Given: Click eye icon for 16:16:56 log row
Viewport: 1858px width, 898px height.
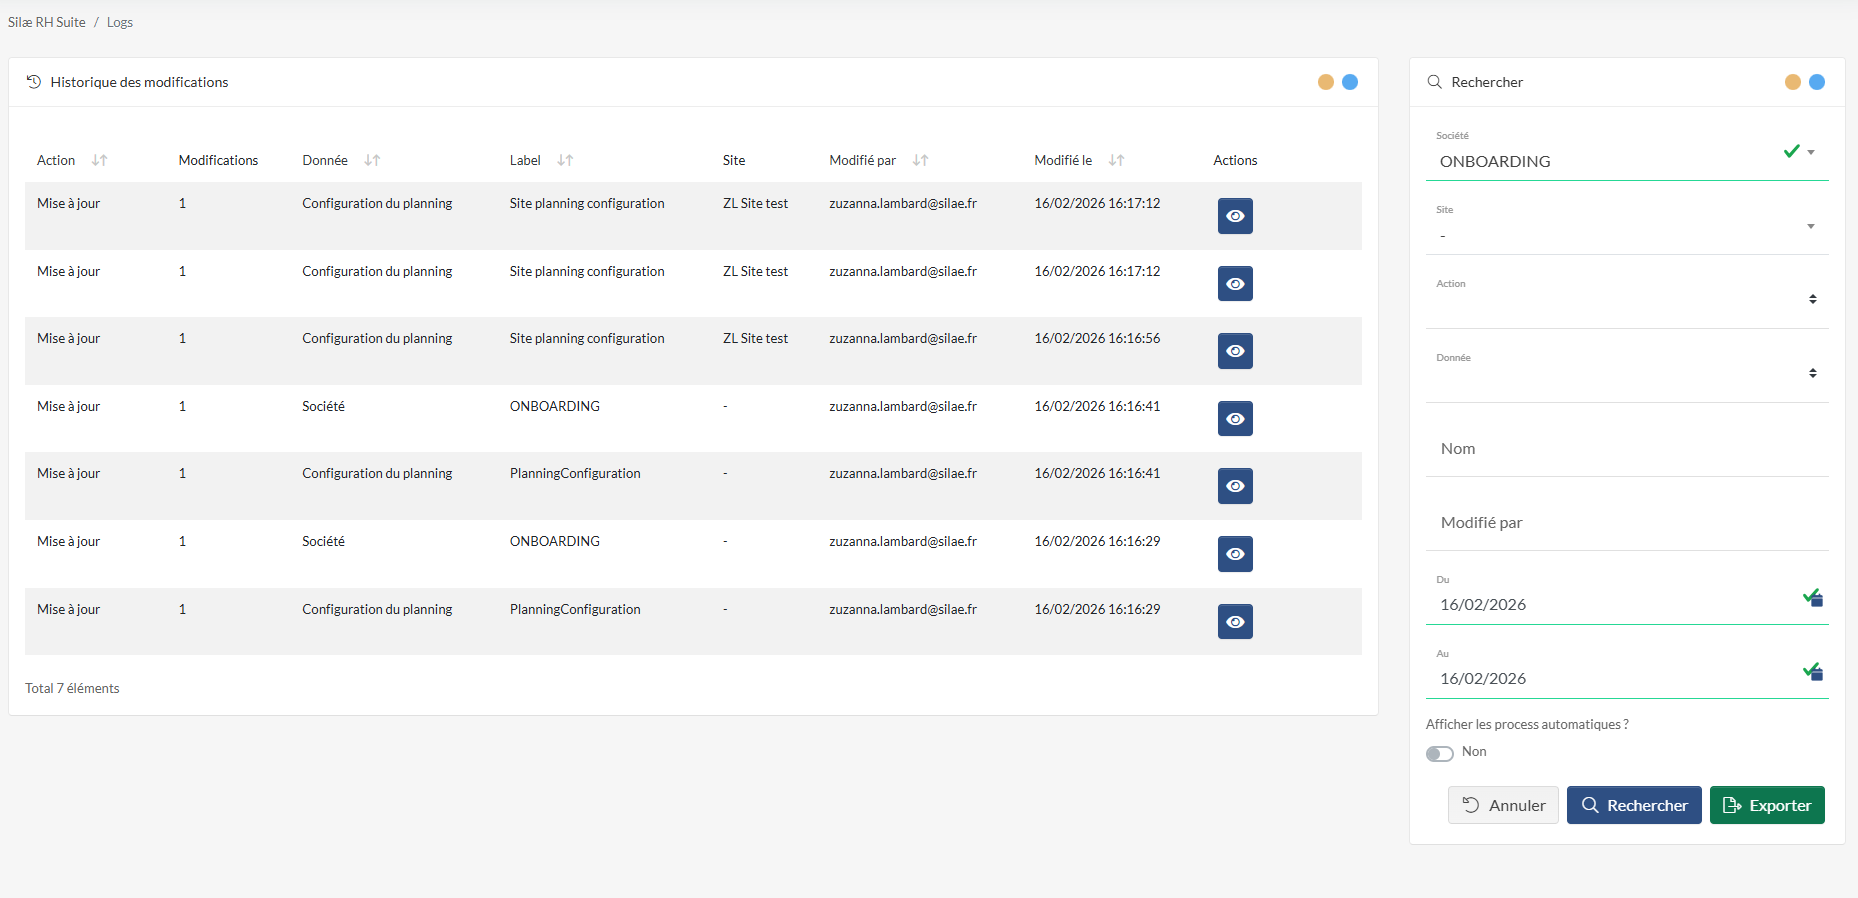Looking at the screenshot, I should point(1235,351).
